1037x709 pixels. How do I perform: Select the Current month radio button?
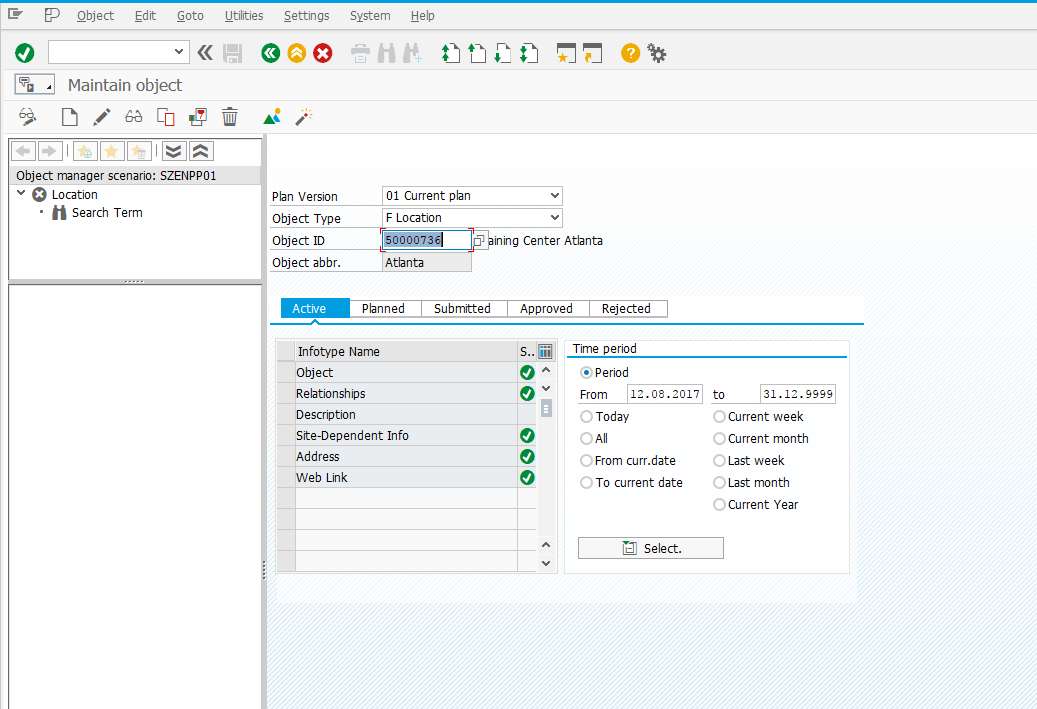pos(719,438)
